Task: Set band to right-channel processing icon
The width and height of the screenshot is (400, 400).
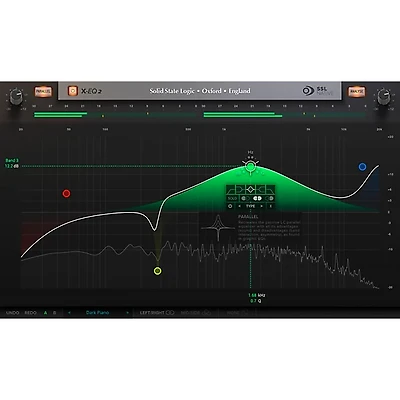Action: point(270,198)
